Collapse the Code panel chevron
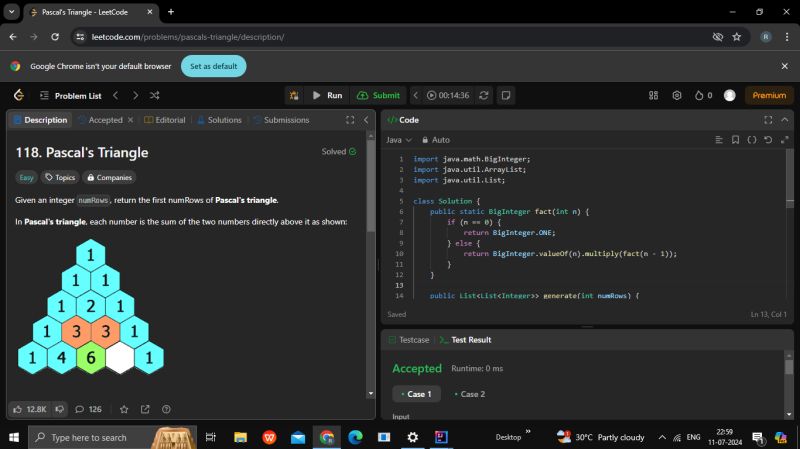 (785, 120)
